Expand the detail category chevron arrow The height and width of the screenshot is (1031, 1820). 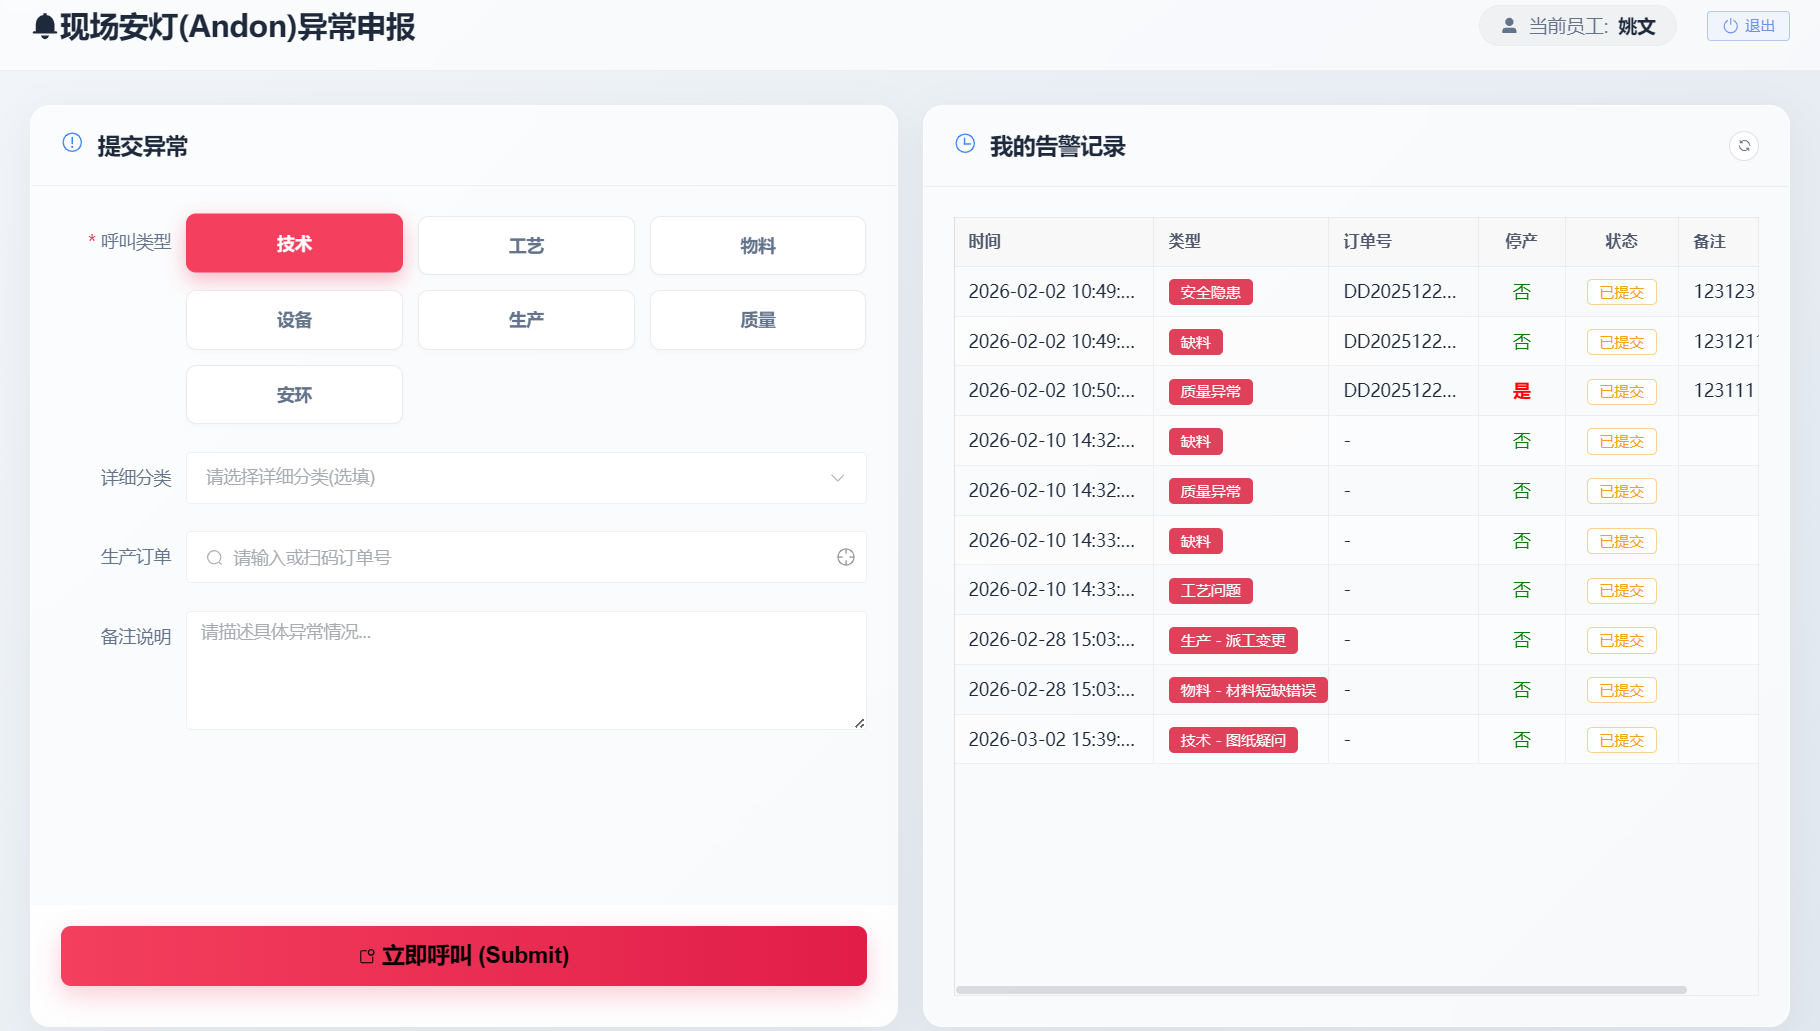(x=837, y=478)
